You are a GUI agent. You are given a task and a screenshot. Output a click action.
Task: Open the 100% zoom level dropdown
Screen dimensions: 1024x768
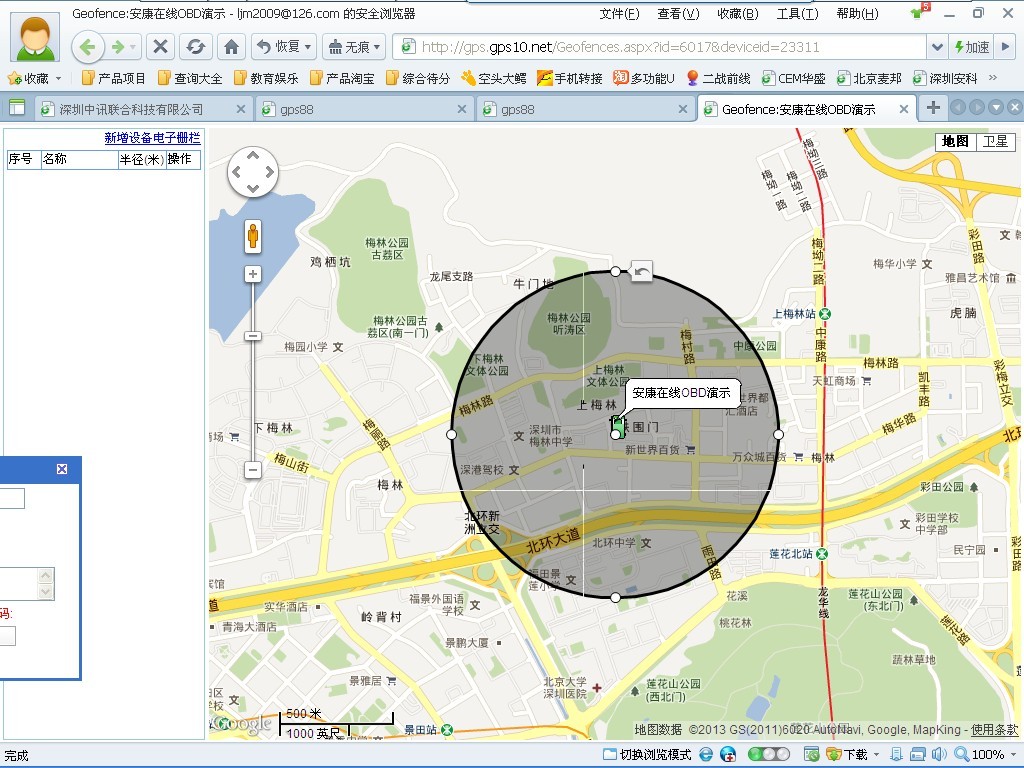[x=1014, y=755]
